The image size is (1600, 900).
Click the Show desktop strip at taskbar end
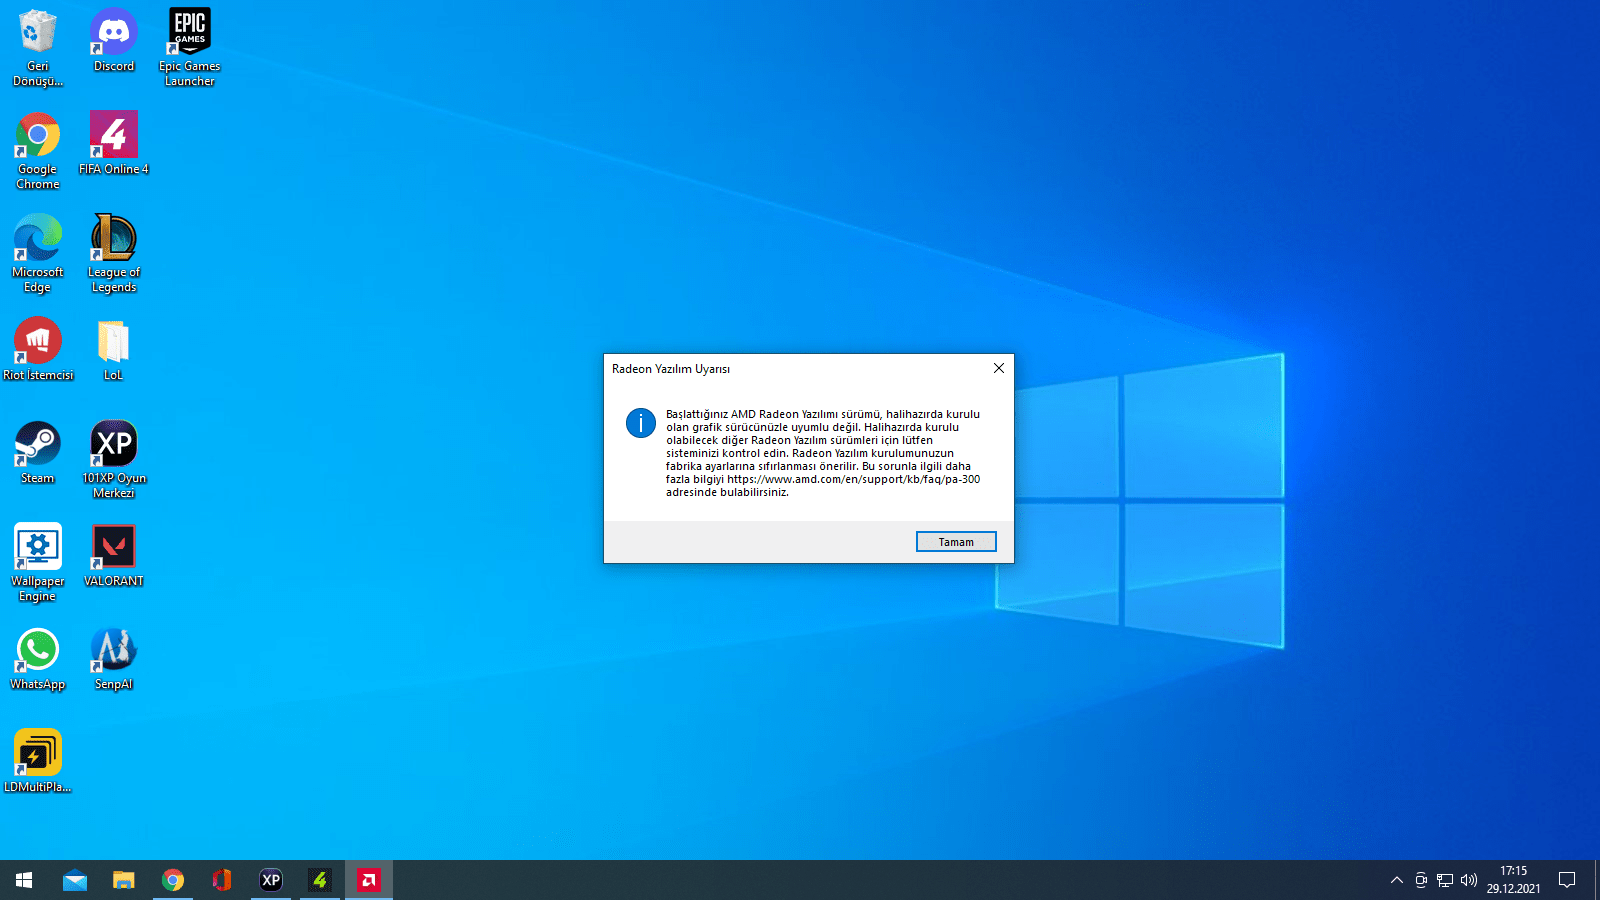click(1597, 880)
